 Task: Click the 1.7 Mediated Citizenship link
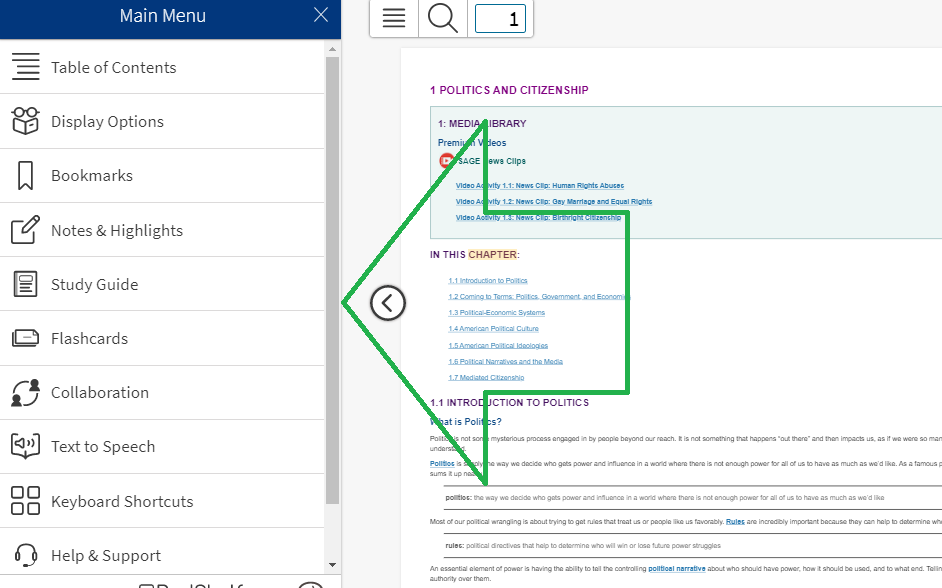pyautogui.click(x=485, y=378)
